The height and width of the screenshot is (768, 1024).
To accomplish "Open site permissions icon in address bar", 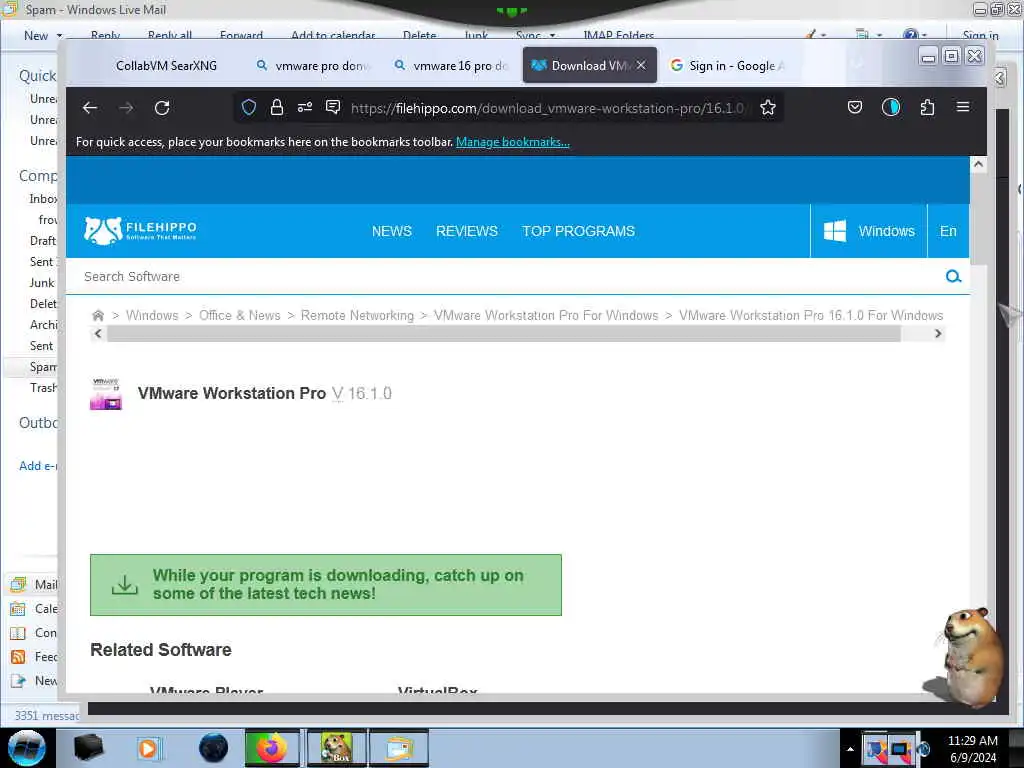I will point(305,108).
